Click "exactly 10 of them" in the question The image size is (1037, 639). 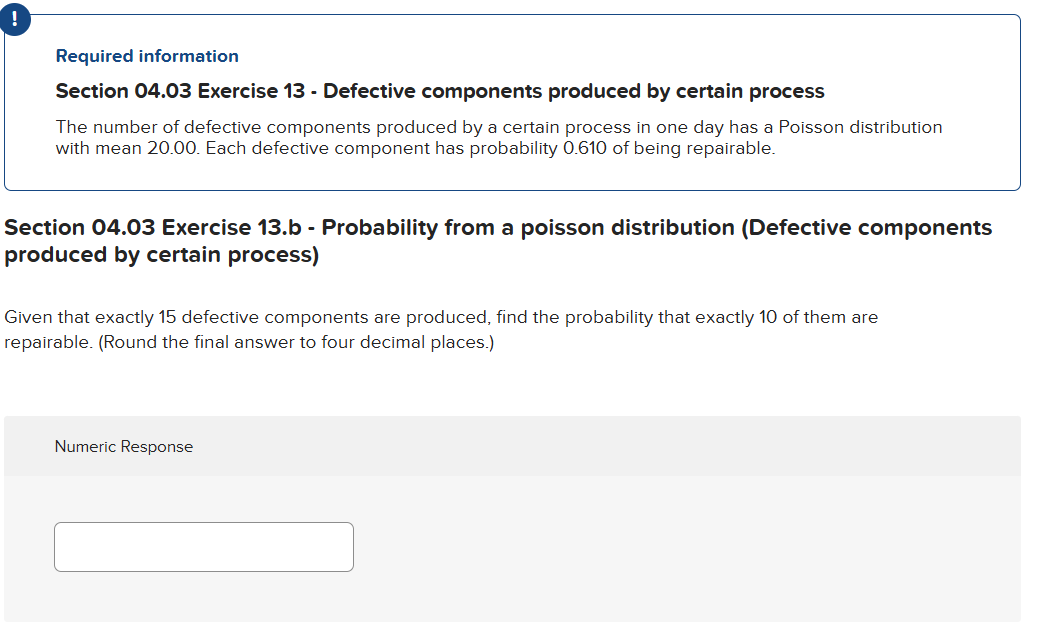tap(770, 318)
